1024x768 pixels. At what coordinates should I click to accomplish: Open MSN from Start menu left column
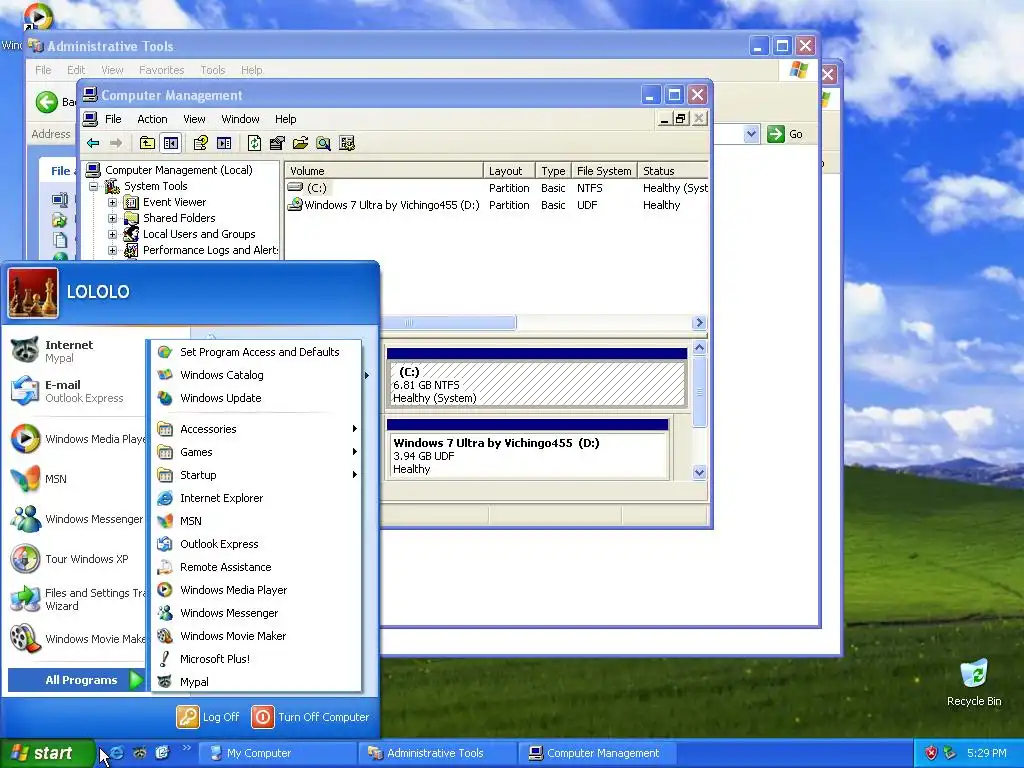pos(75,479)
